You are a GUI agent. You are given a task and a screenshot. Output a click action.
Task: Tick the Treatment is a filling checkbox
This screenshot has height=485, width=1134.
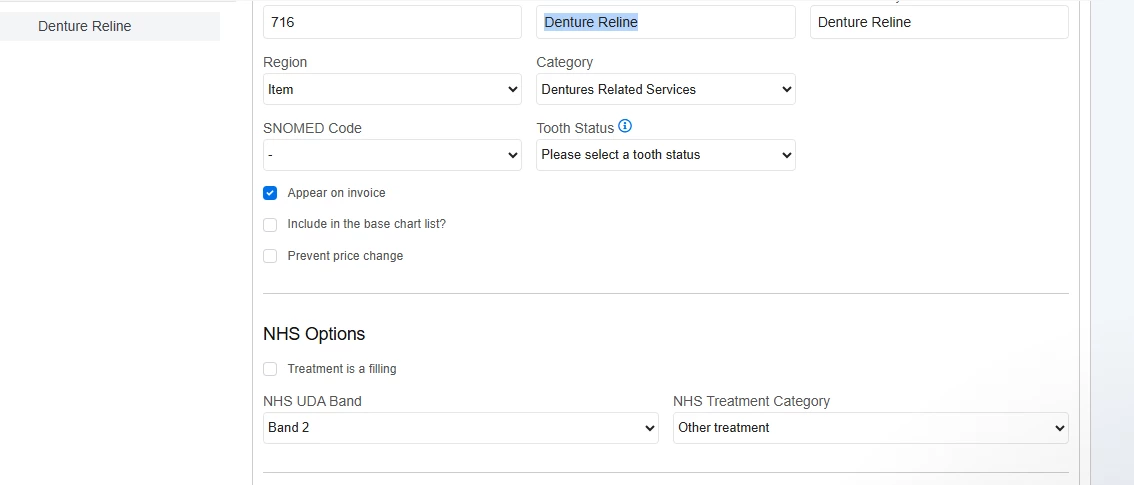point(270,369)
